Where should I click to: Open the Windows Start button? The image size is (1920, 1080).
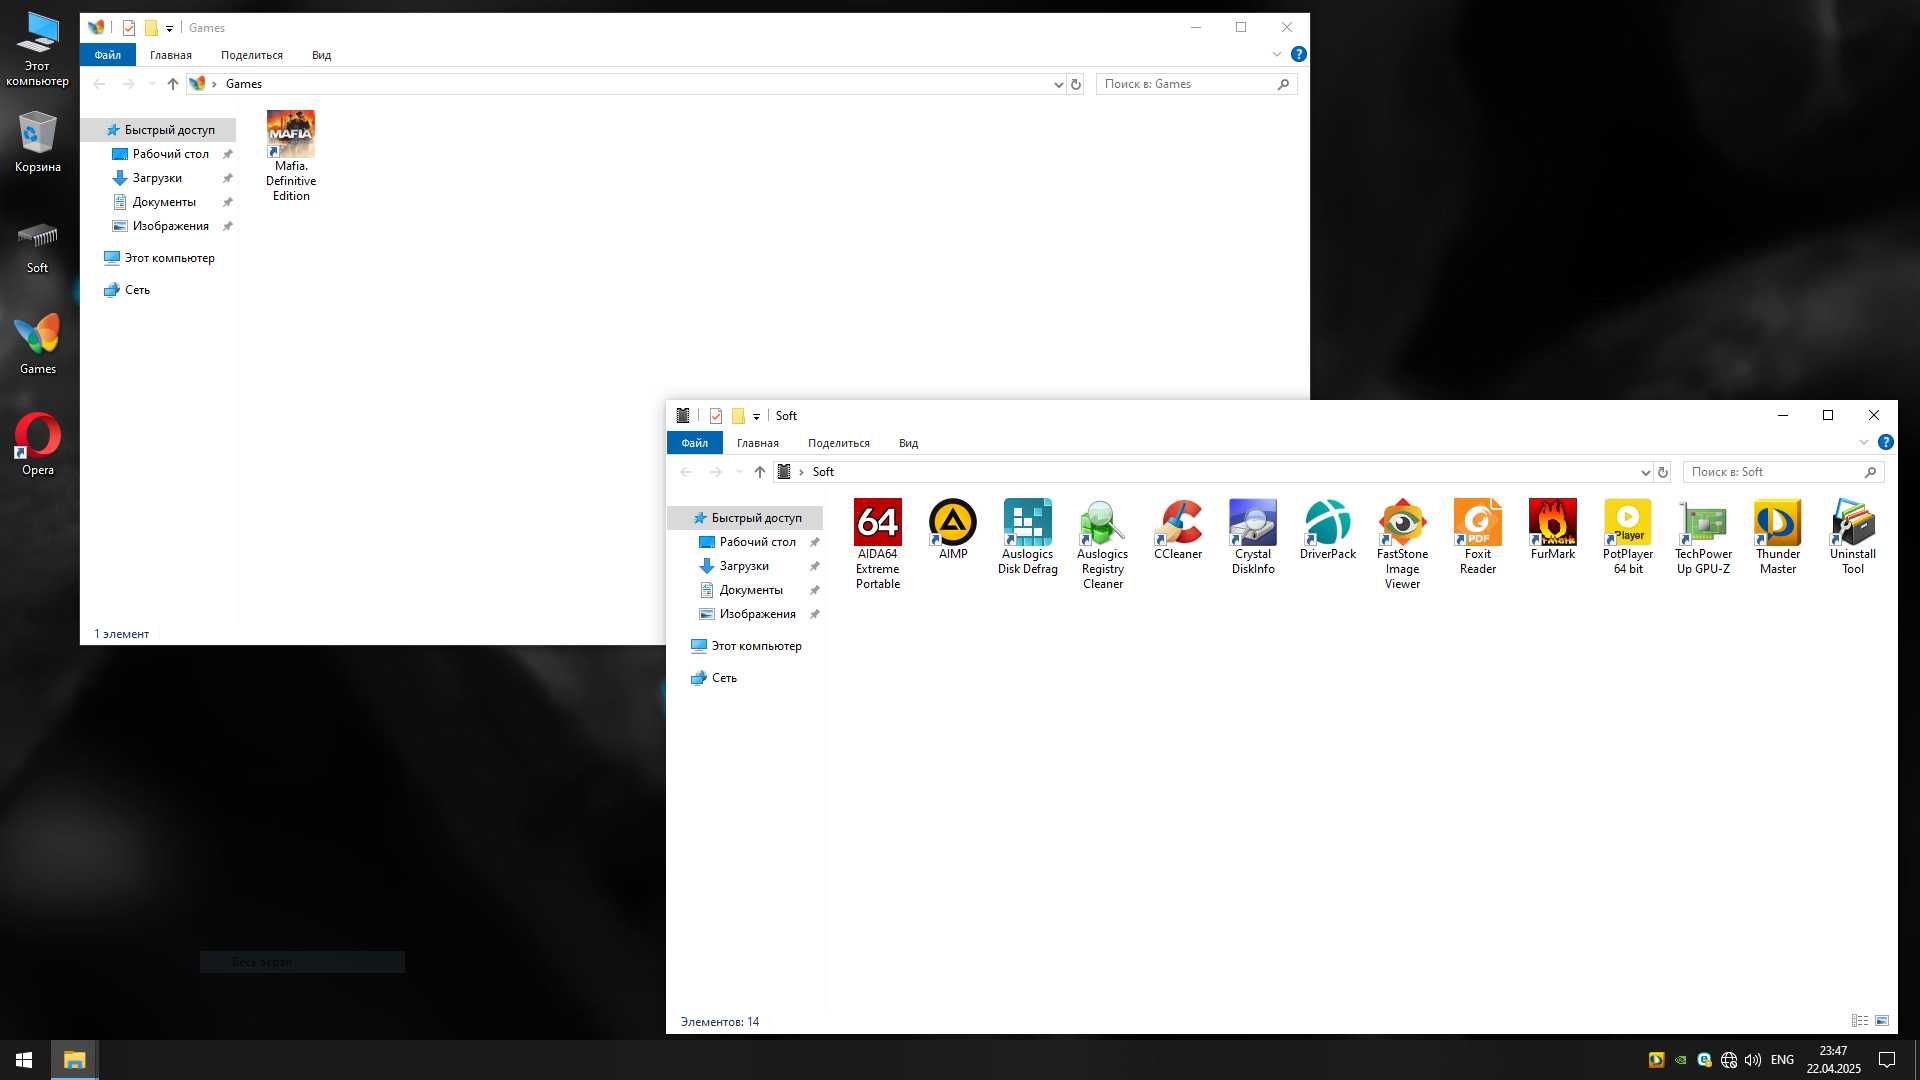point(24,1060)
